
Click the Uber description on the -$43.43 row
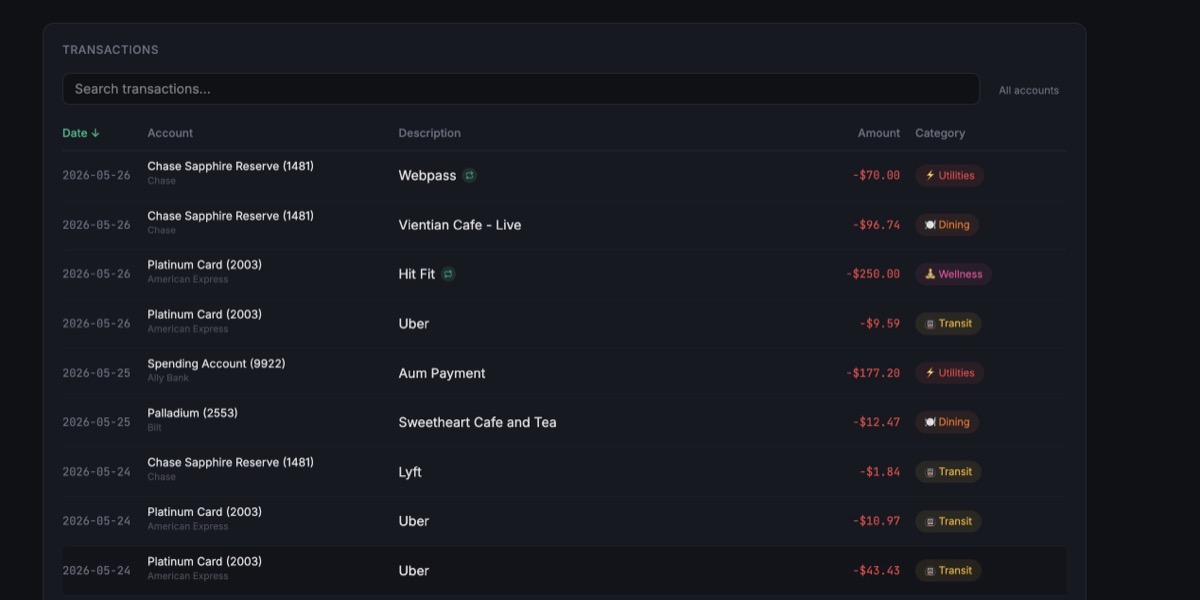[413, 571]
